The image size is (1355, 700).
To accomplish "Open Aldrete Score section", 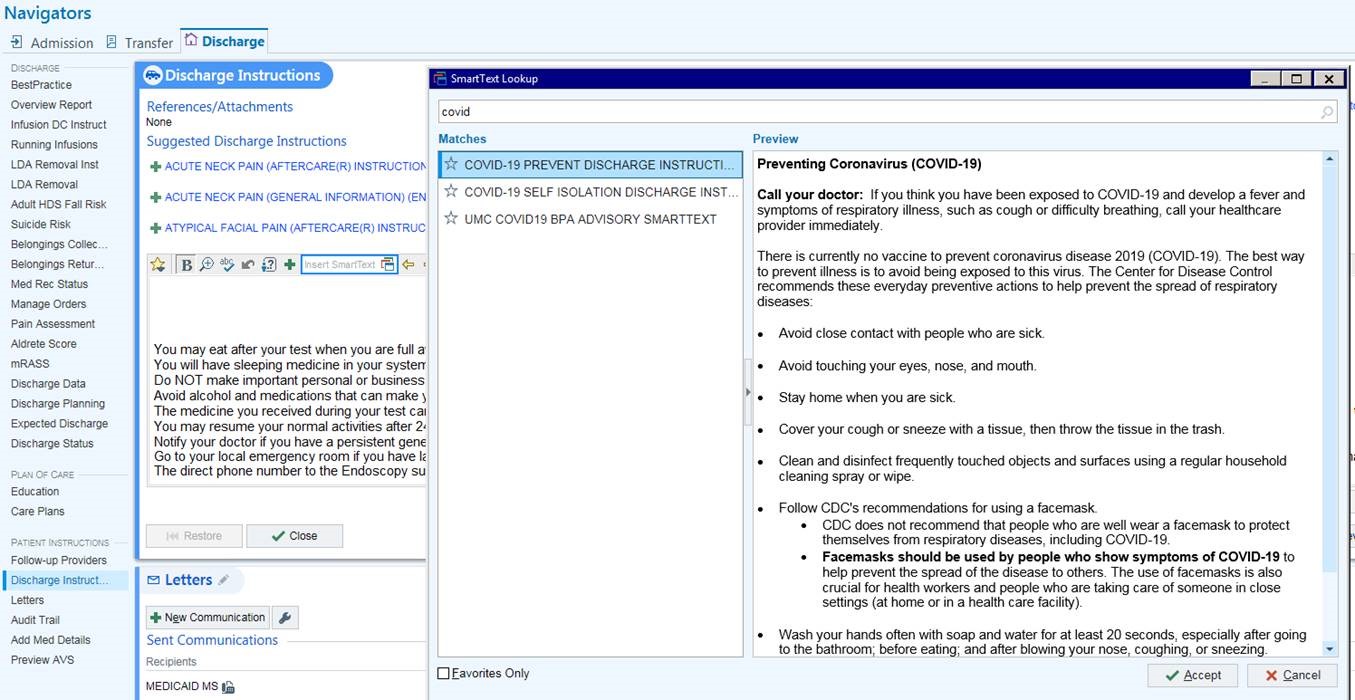I will coord(44,344).
